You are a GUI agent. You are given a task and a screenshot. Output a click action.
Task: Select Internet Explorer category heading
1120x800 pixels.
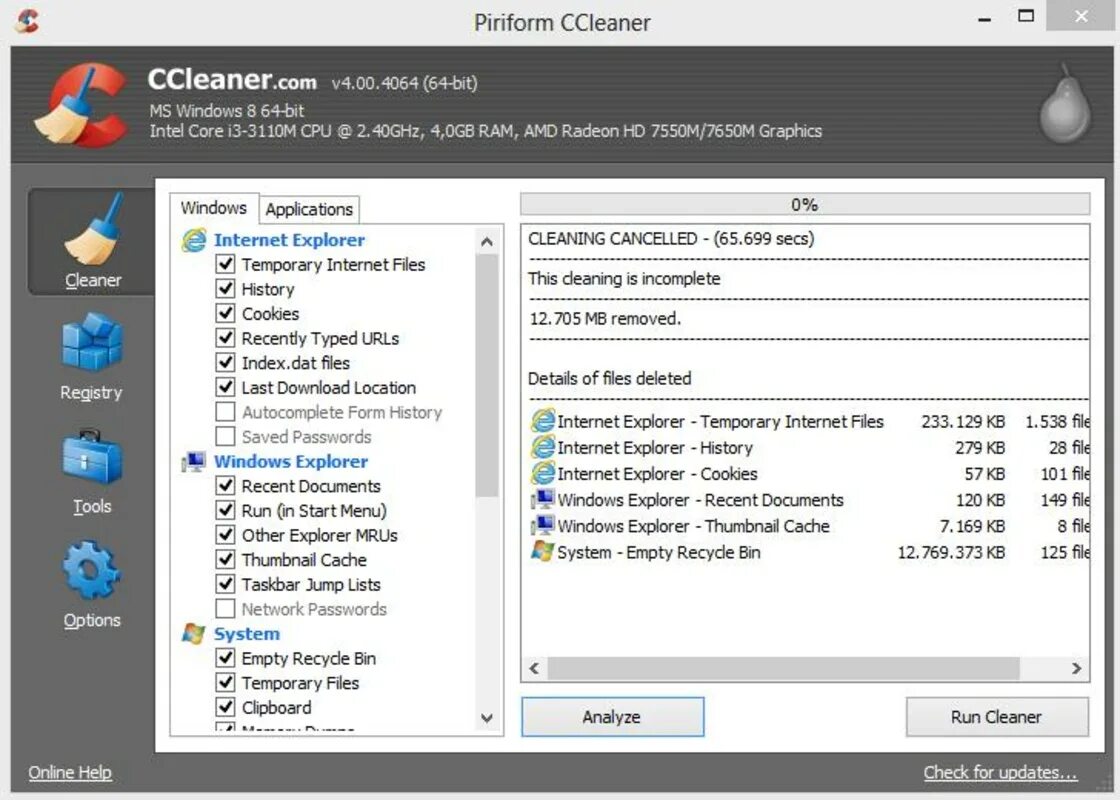click(289, 240)
